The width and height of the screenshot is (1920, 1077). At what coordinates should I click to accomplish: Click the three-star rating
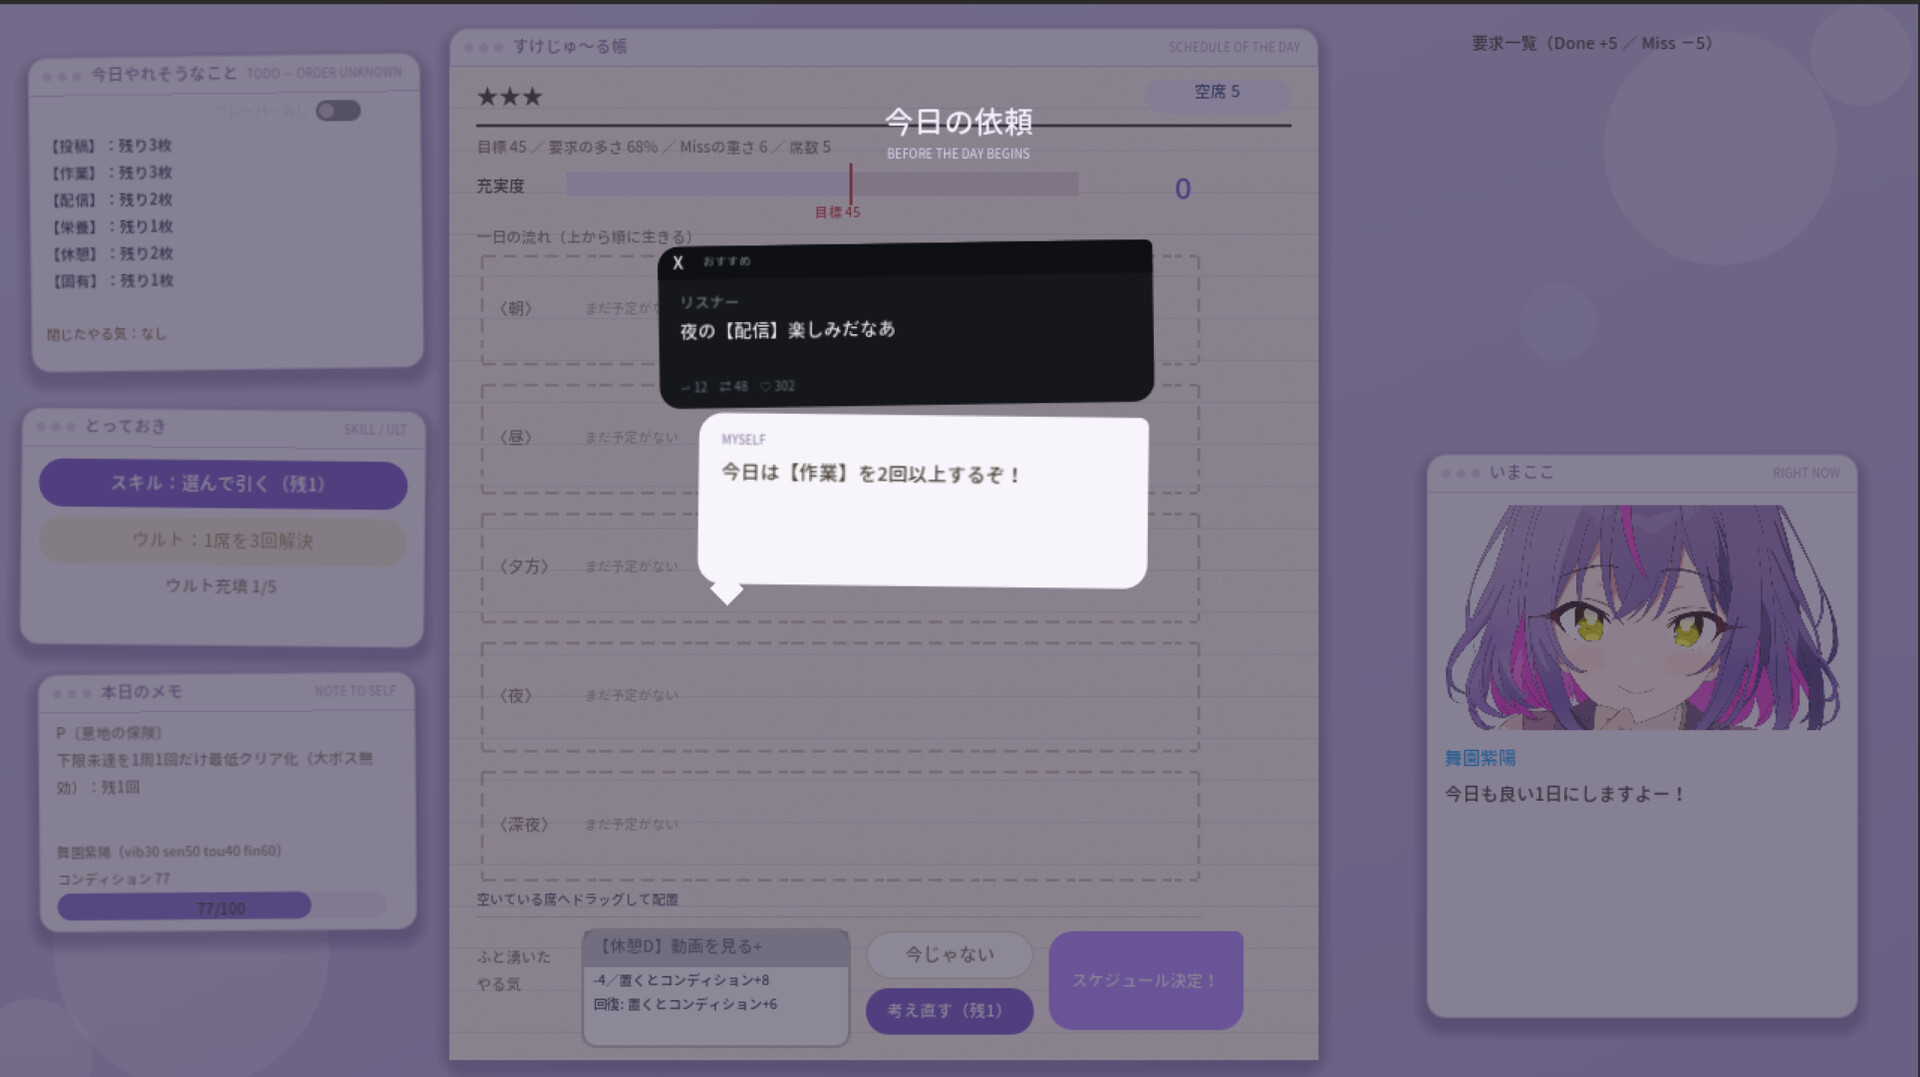509,97
